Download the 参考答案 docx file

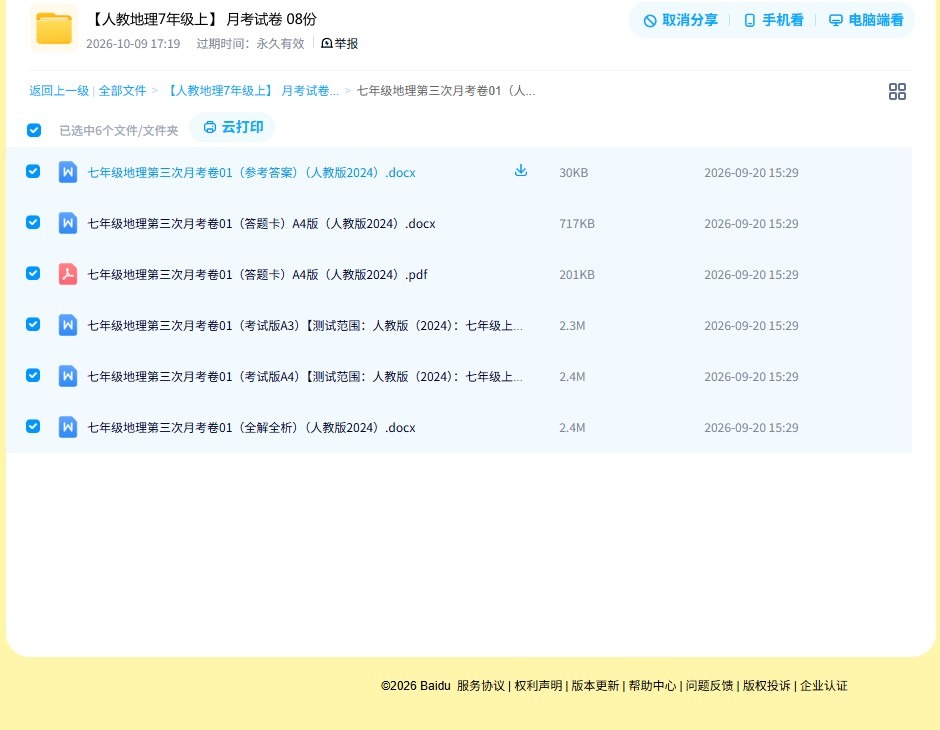tap(521, 171)
